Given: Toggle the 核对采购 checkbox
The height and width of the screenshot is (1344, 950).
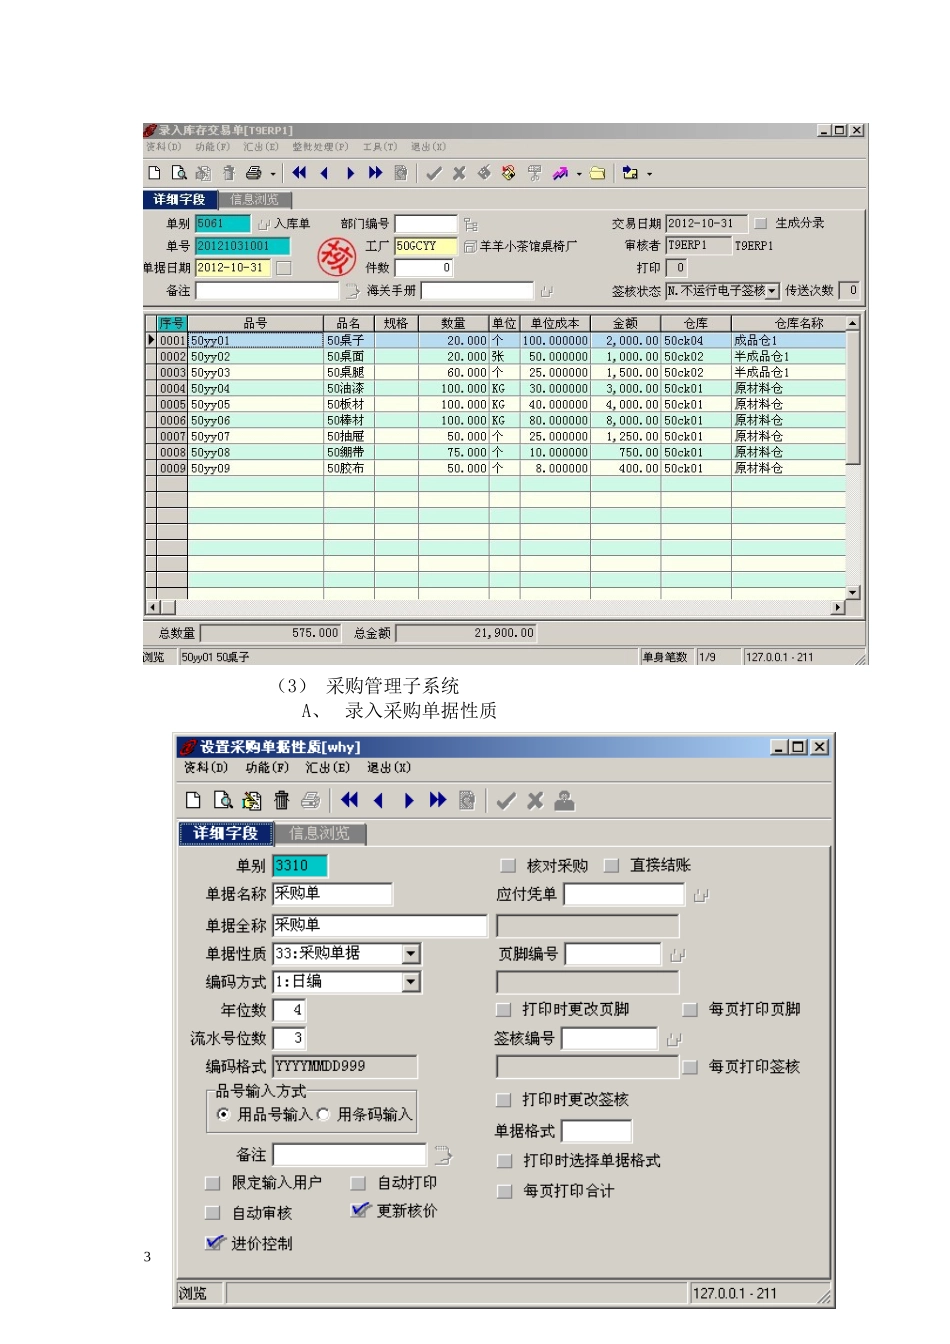Looking at the screenshot, I should point(508,866).
